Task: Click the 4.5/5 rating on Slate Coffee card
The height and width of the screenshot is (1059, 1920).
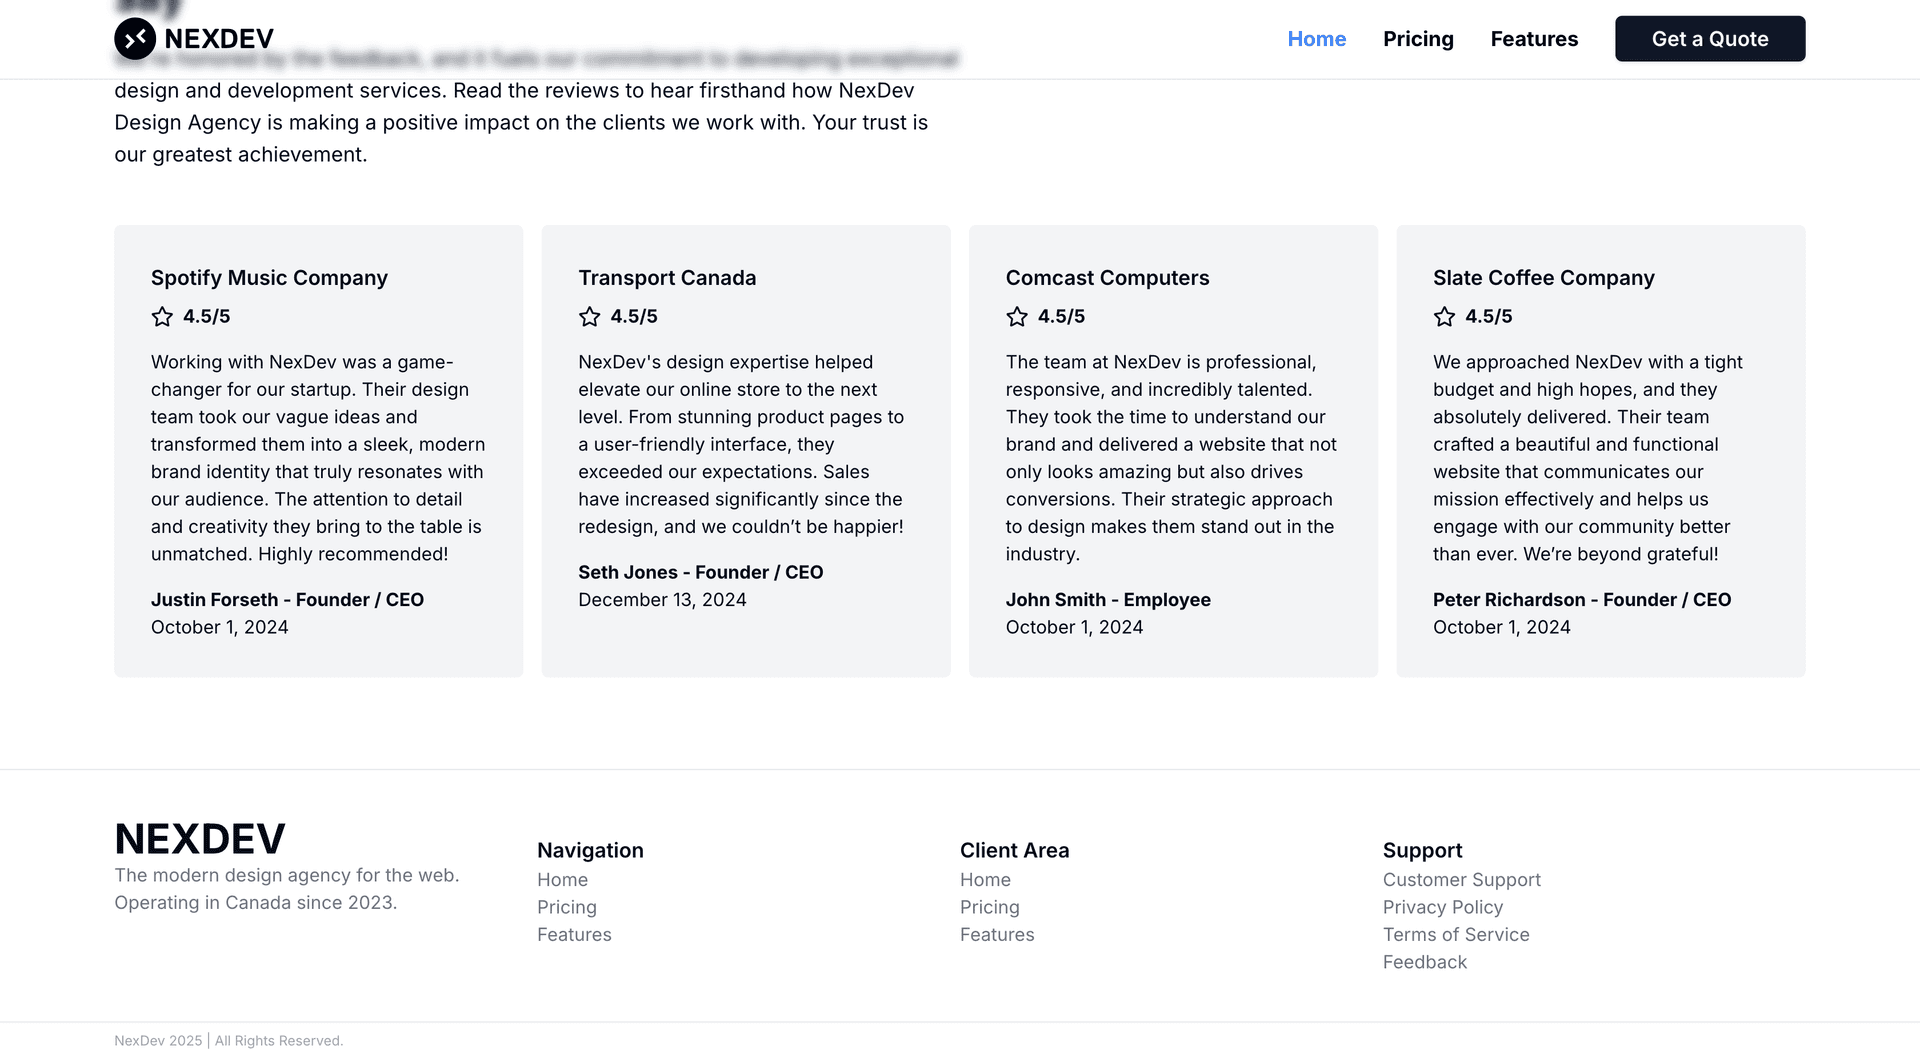Action: [1489, 317]
